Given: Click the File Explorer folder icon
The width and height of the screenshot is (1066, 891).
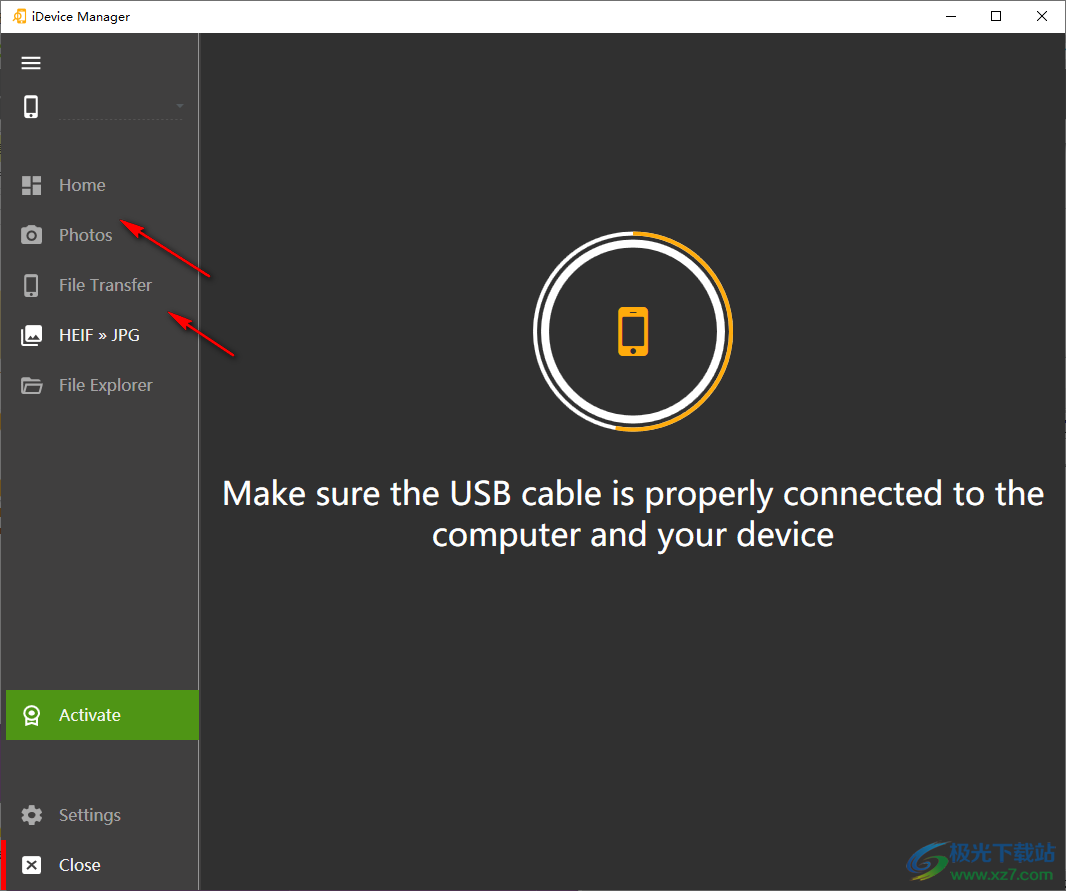Looking at the screenshot, I should [31, 385].
